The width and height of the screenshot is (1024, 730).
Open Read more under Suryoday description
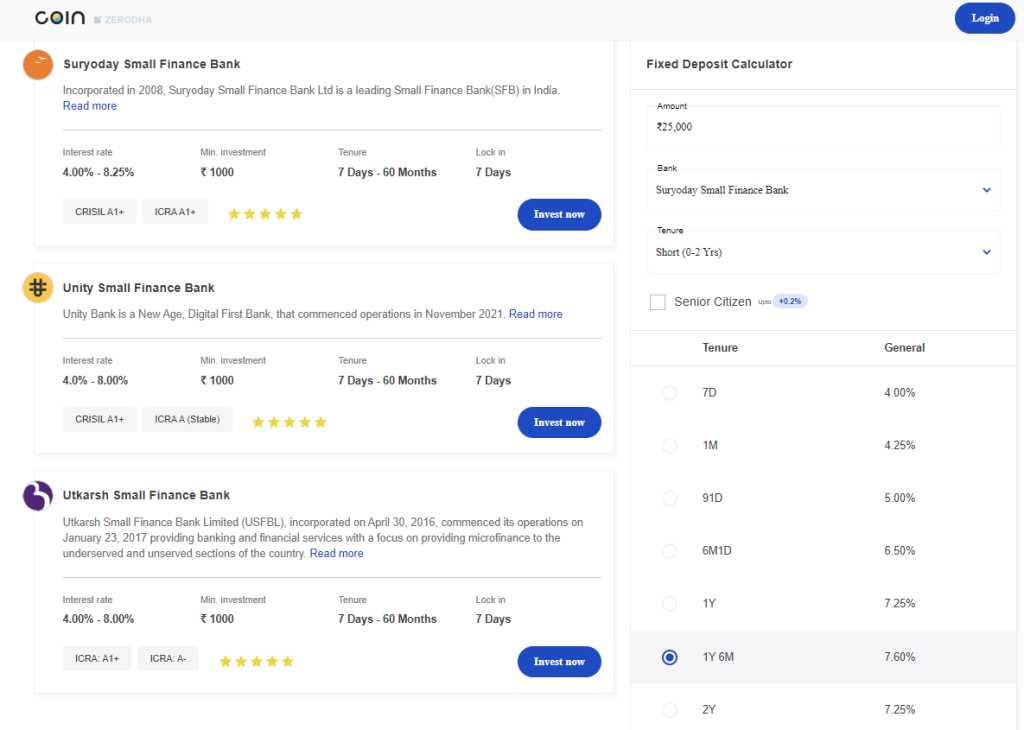point(89,106)
